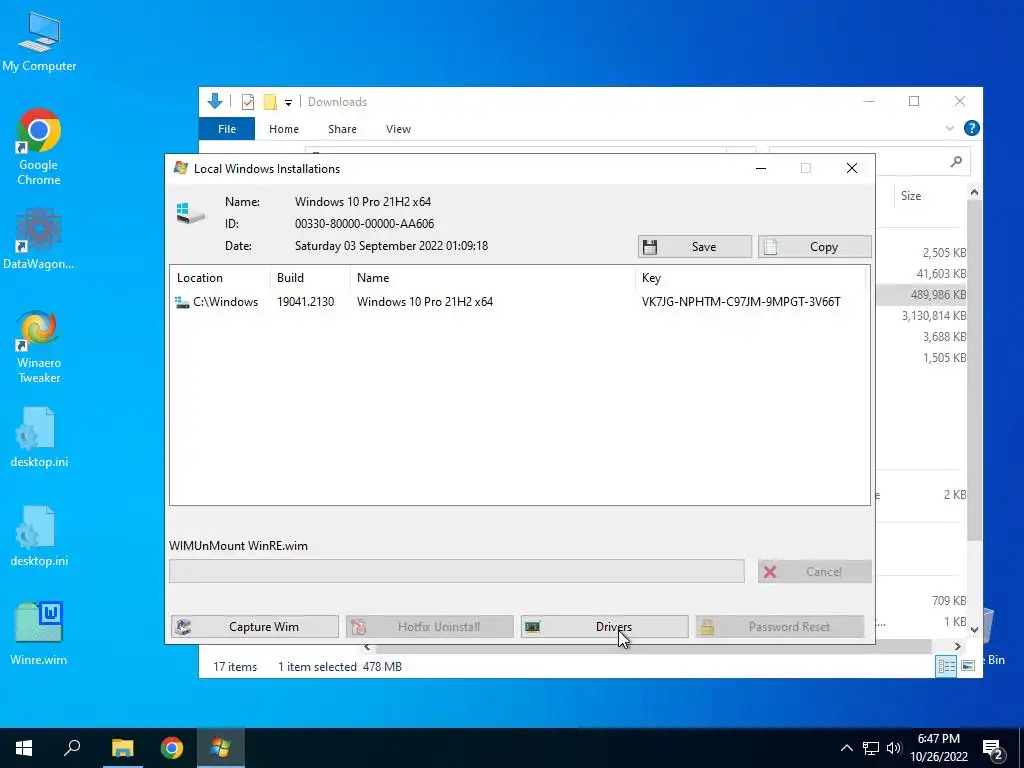Launch Google Chrome desktop shortcut
The image size is (1024, 768).
click(39, 147)
